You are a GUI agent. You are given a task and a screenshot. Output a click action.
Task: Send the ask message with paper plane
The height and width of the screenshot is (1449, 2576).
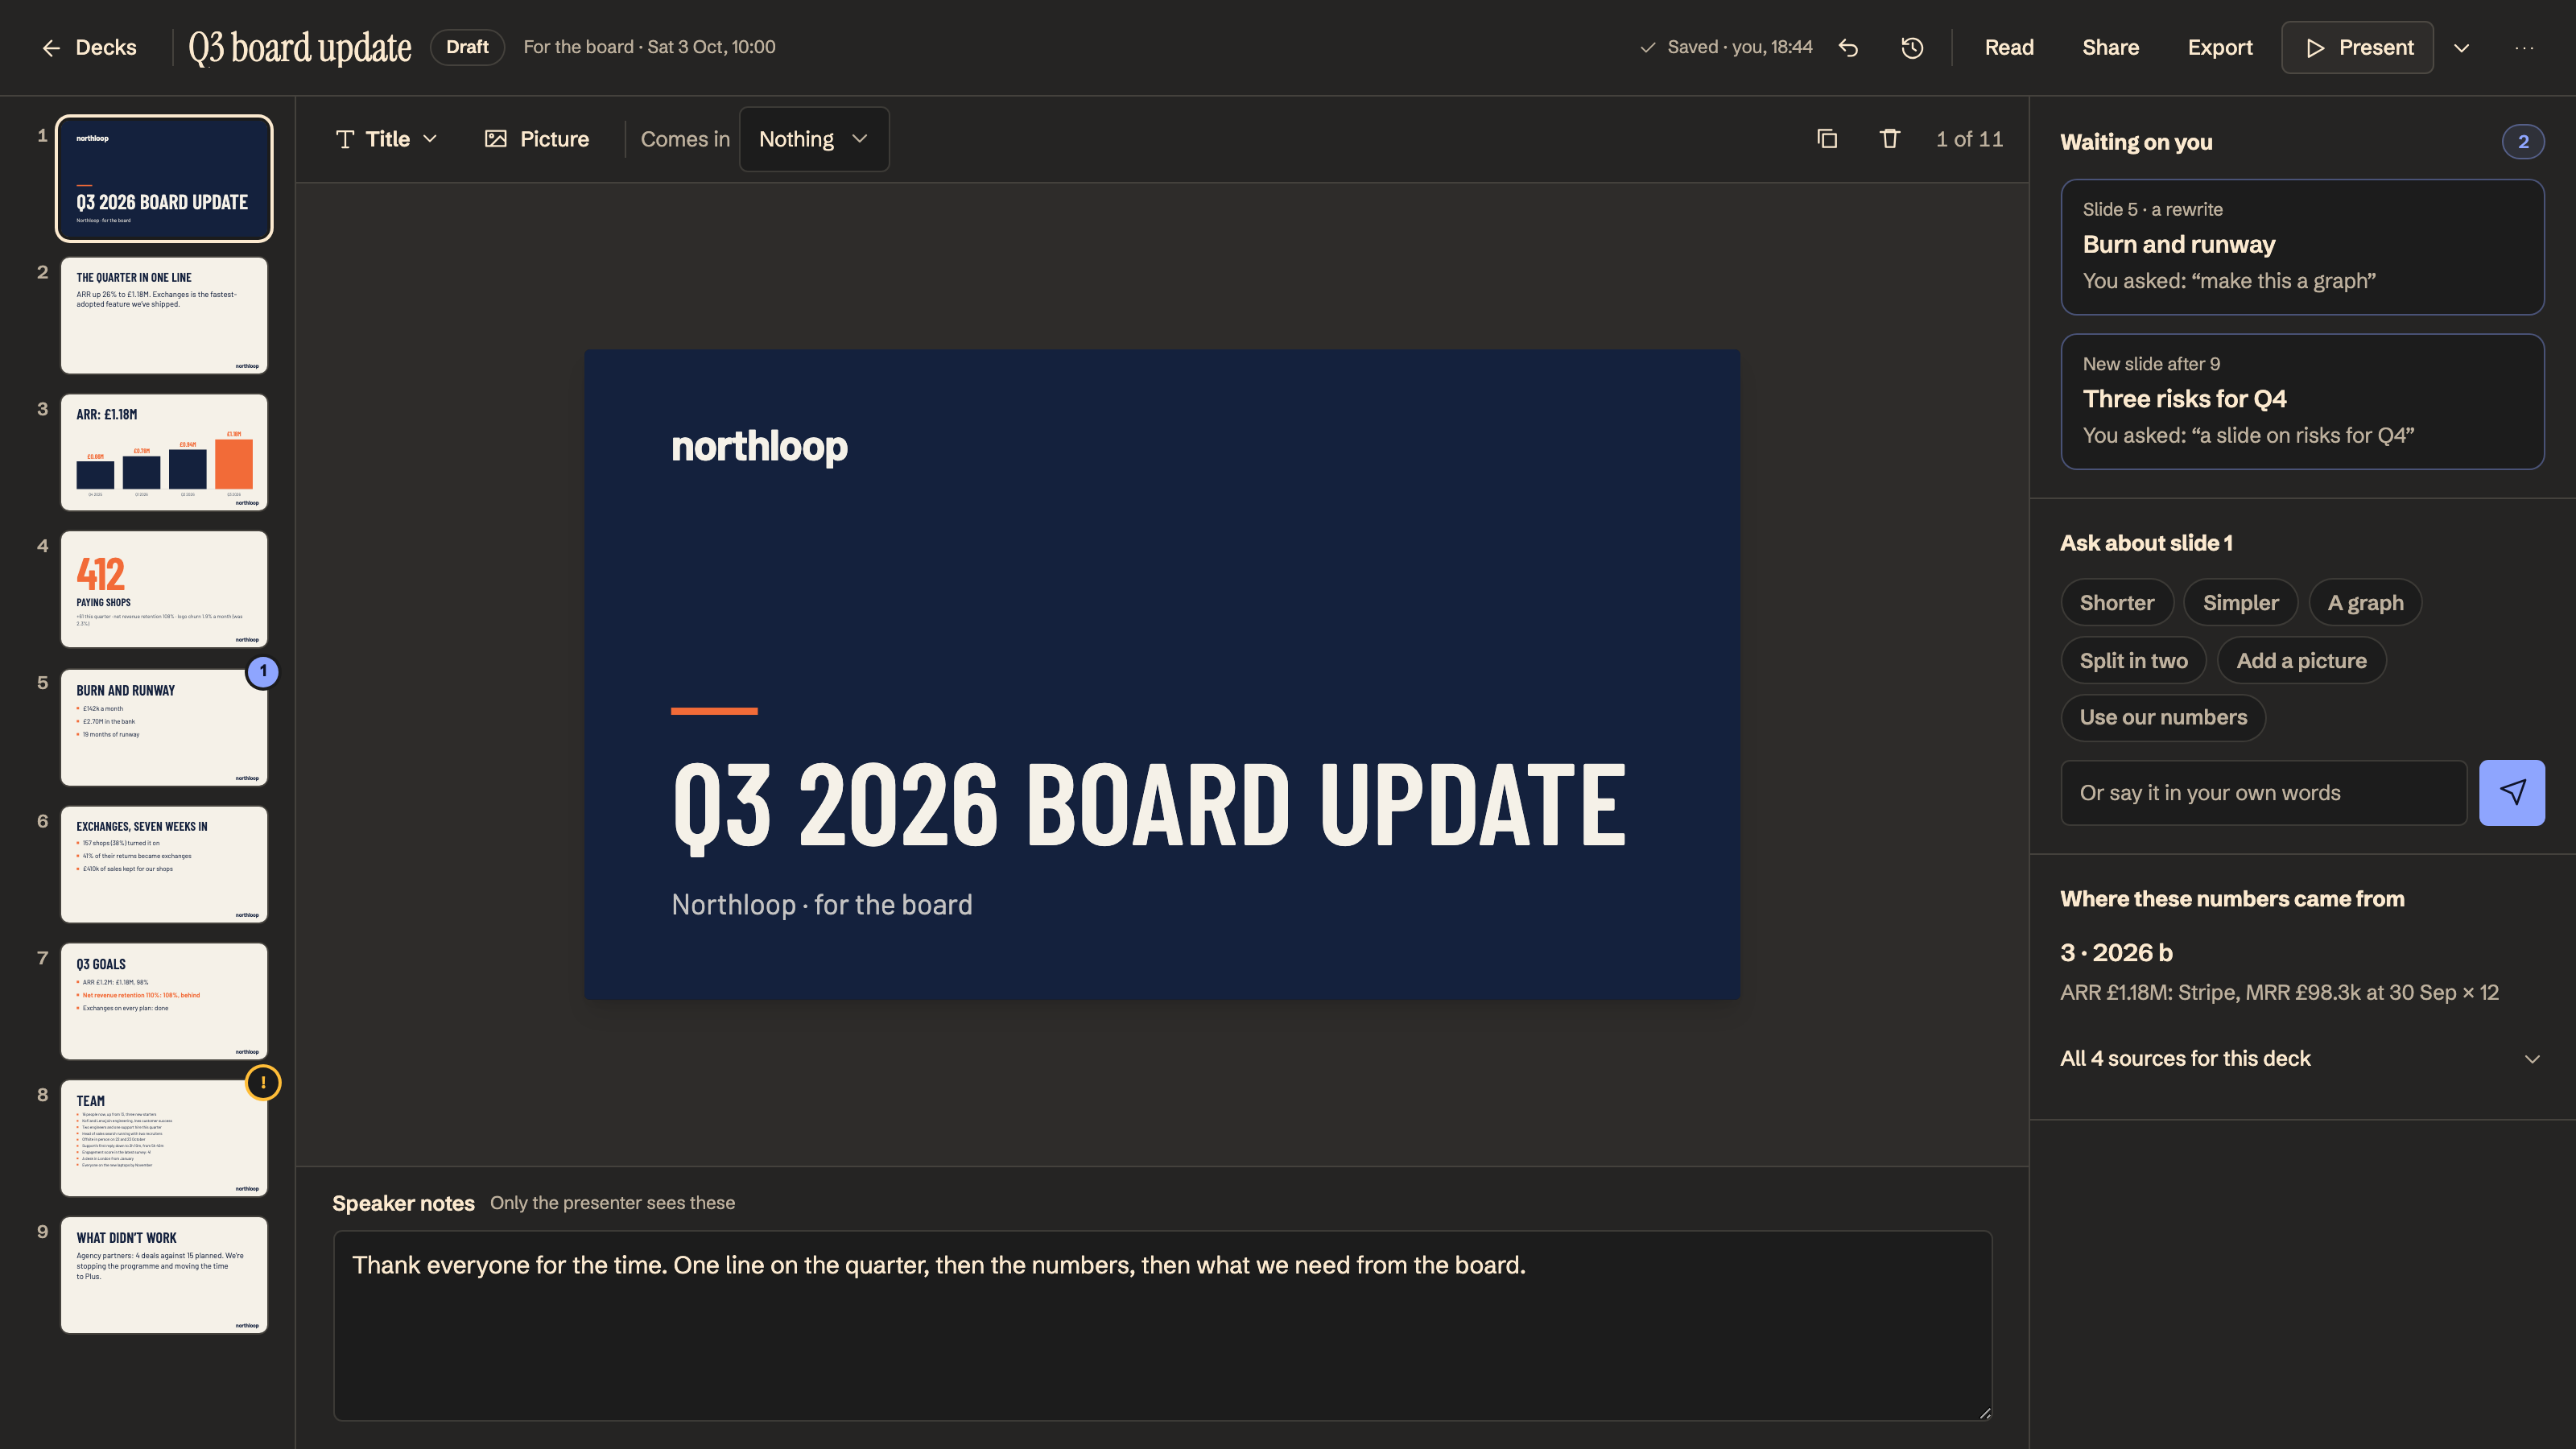(2512, 792)
